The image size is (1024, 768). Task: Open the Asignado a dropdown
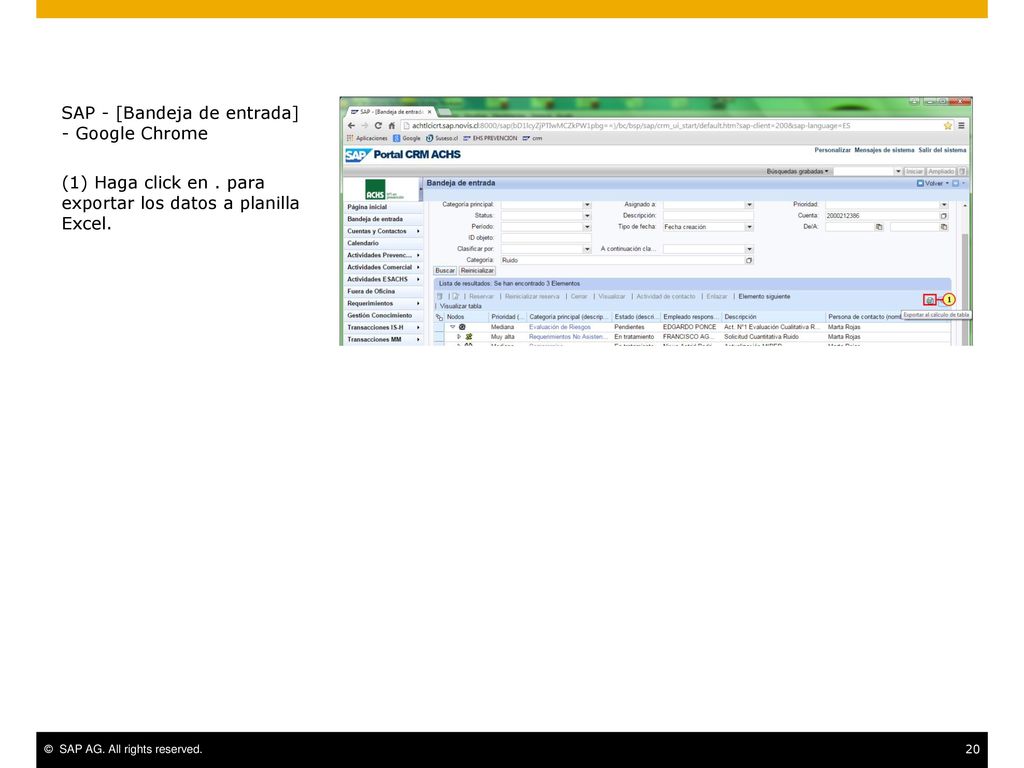point(749,205)
